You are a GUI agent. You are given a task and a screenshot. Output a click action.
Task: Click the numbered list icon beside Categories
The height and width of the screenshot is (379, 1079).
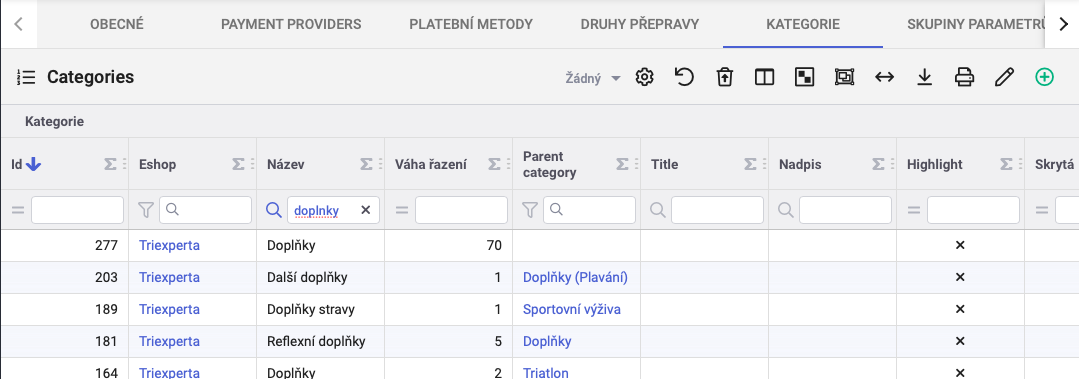pyautogui.click(x=26, y=77)
